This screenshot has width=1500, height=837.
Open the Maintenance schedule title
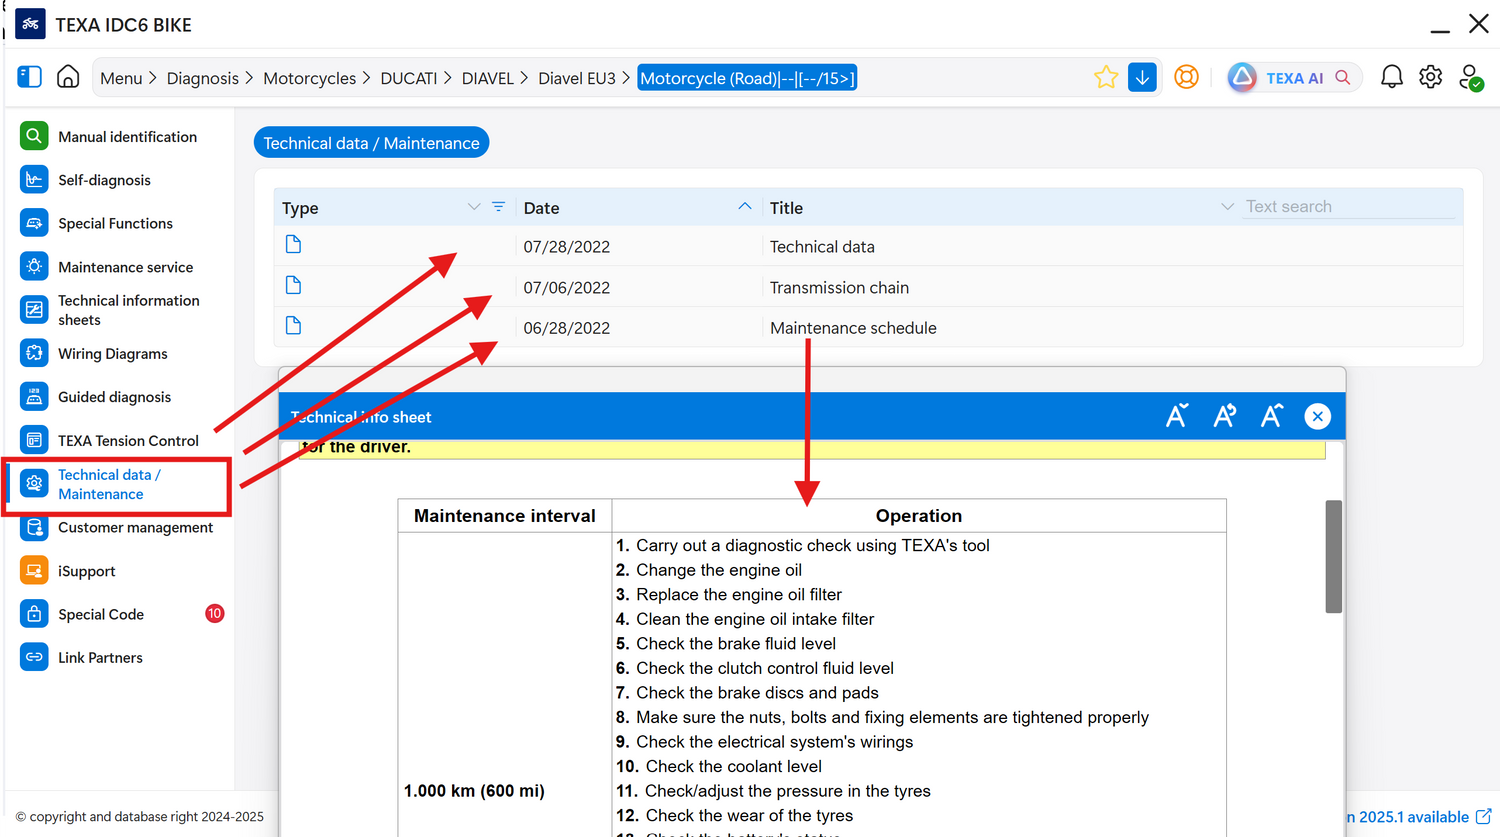(x=853, y=328)
